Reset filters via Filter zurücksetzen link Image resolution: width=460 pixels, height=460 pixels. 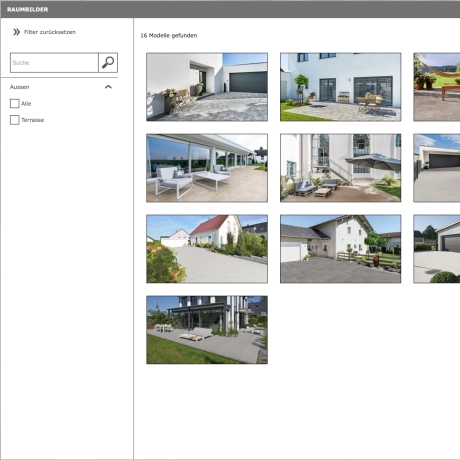pos(50,32)
